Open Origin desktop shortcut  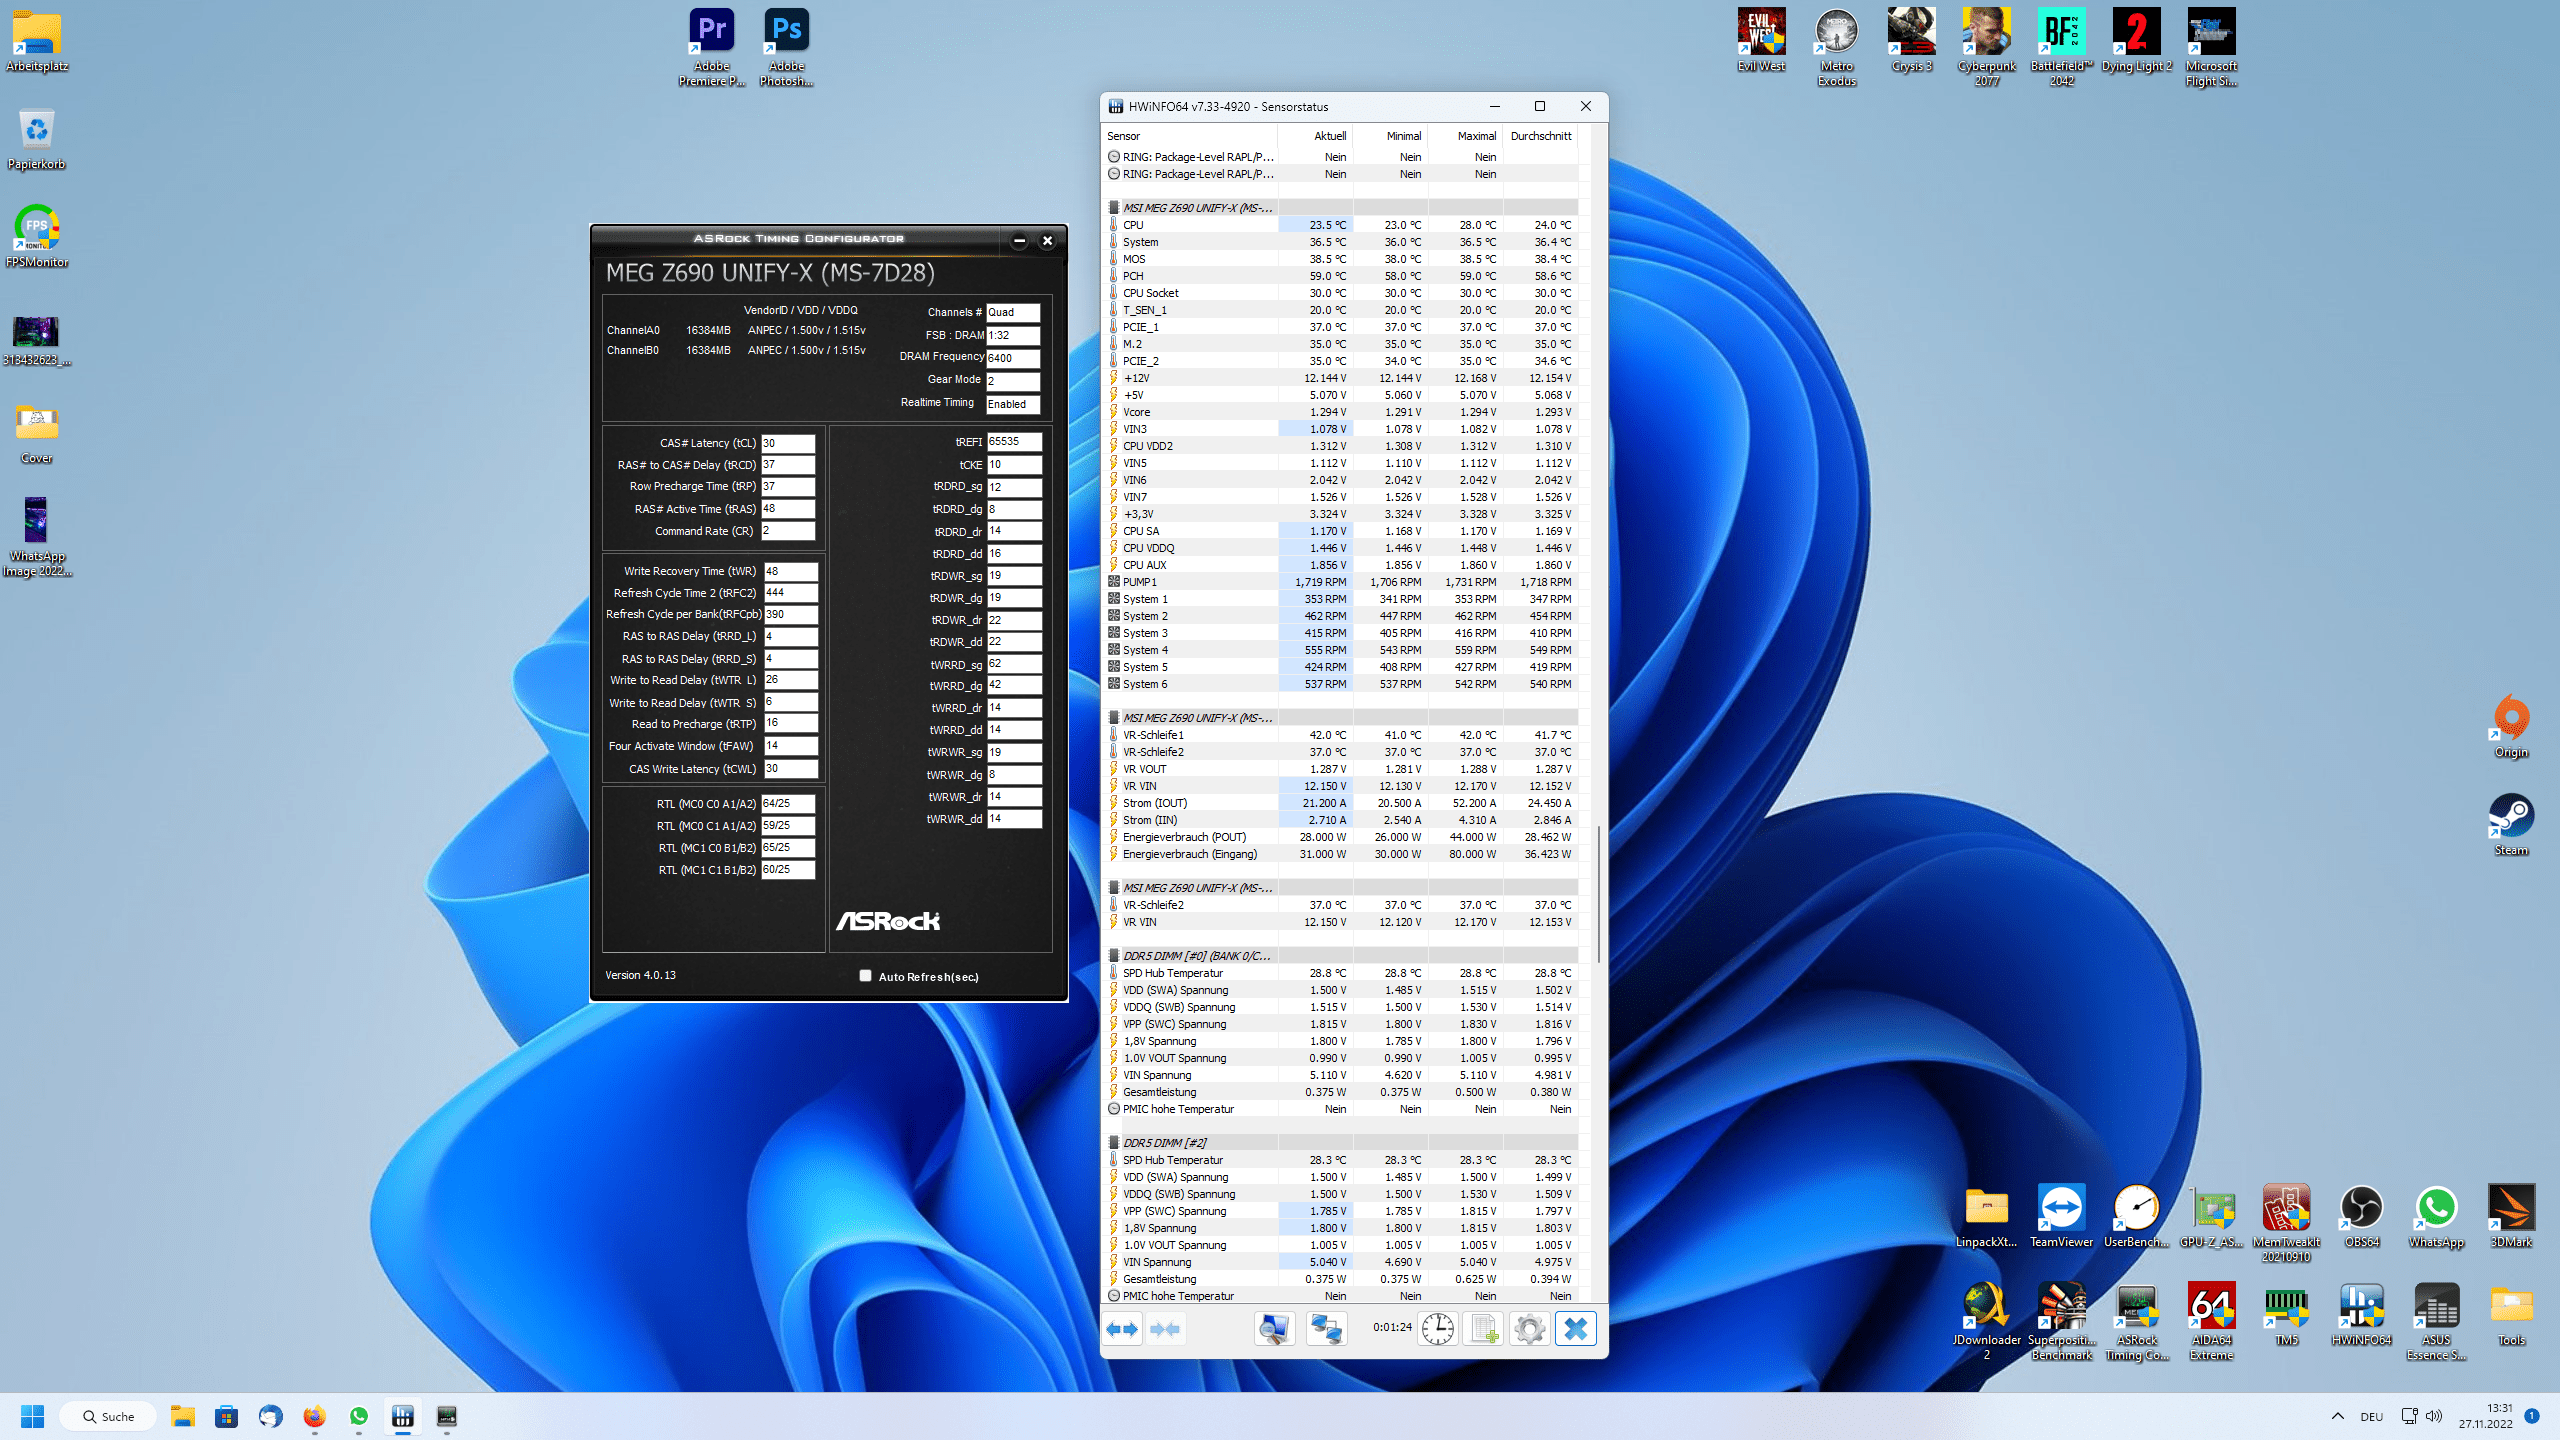(x=2511, y=727)
